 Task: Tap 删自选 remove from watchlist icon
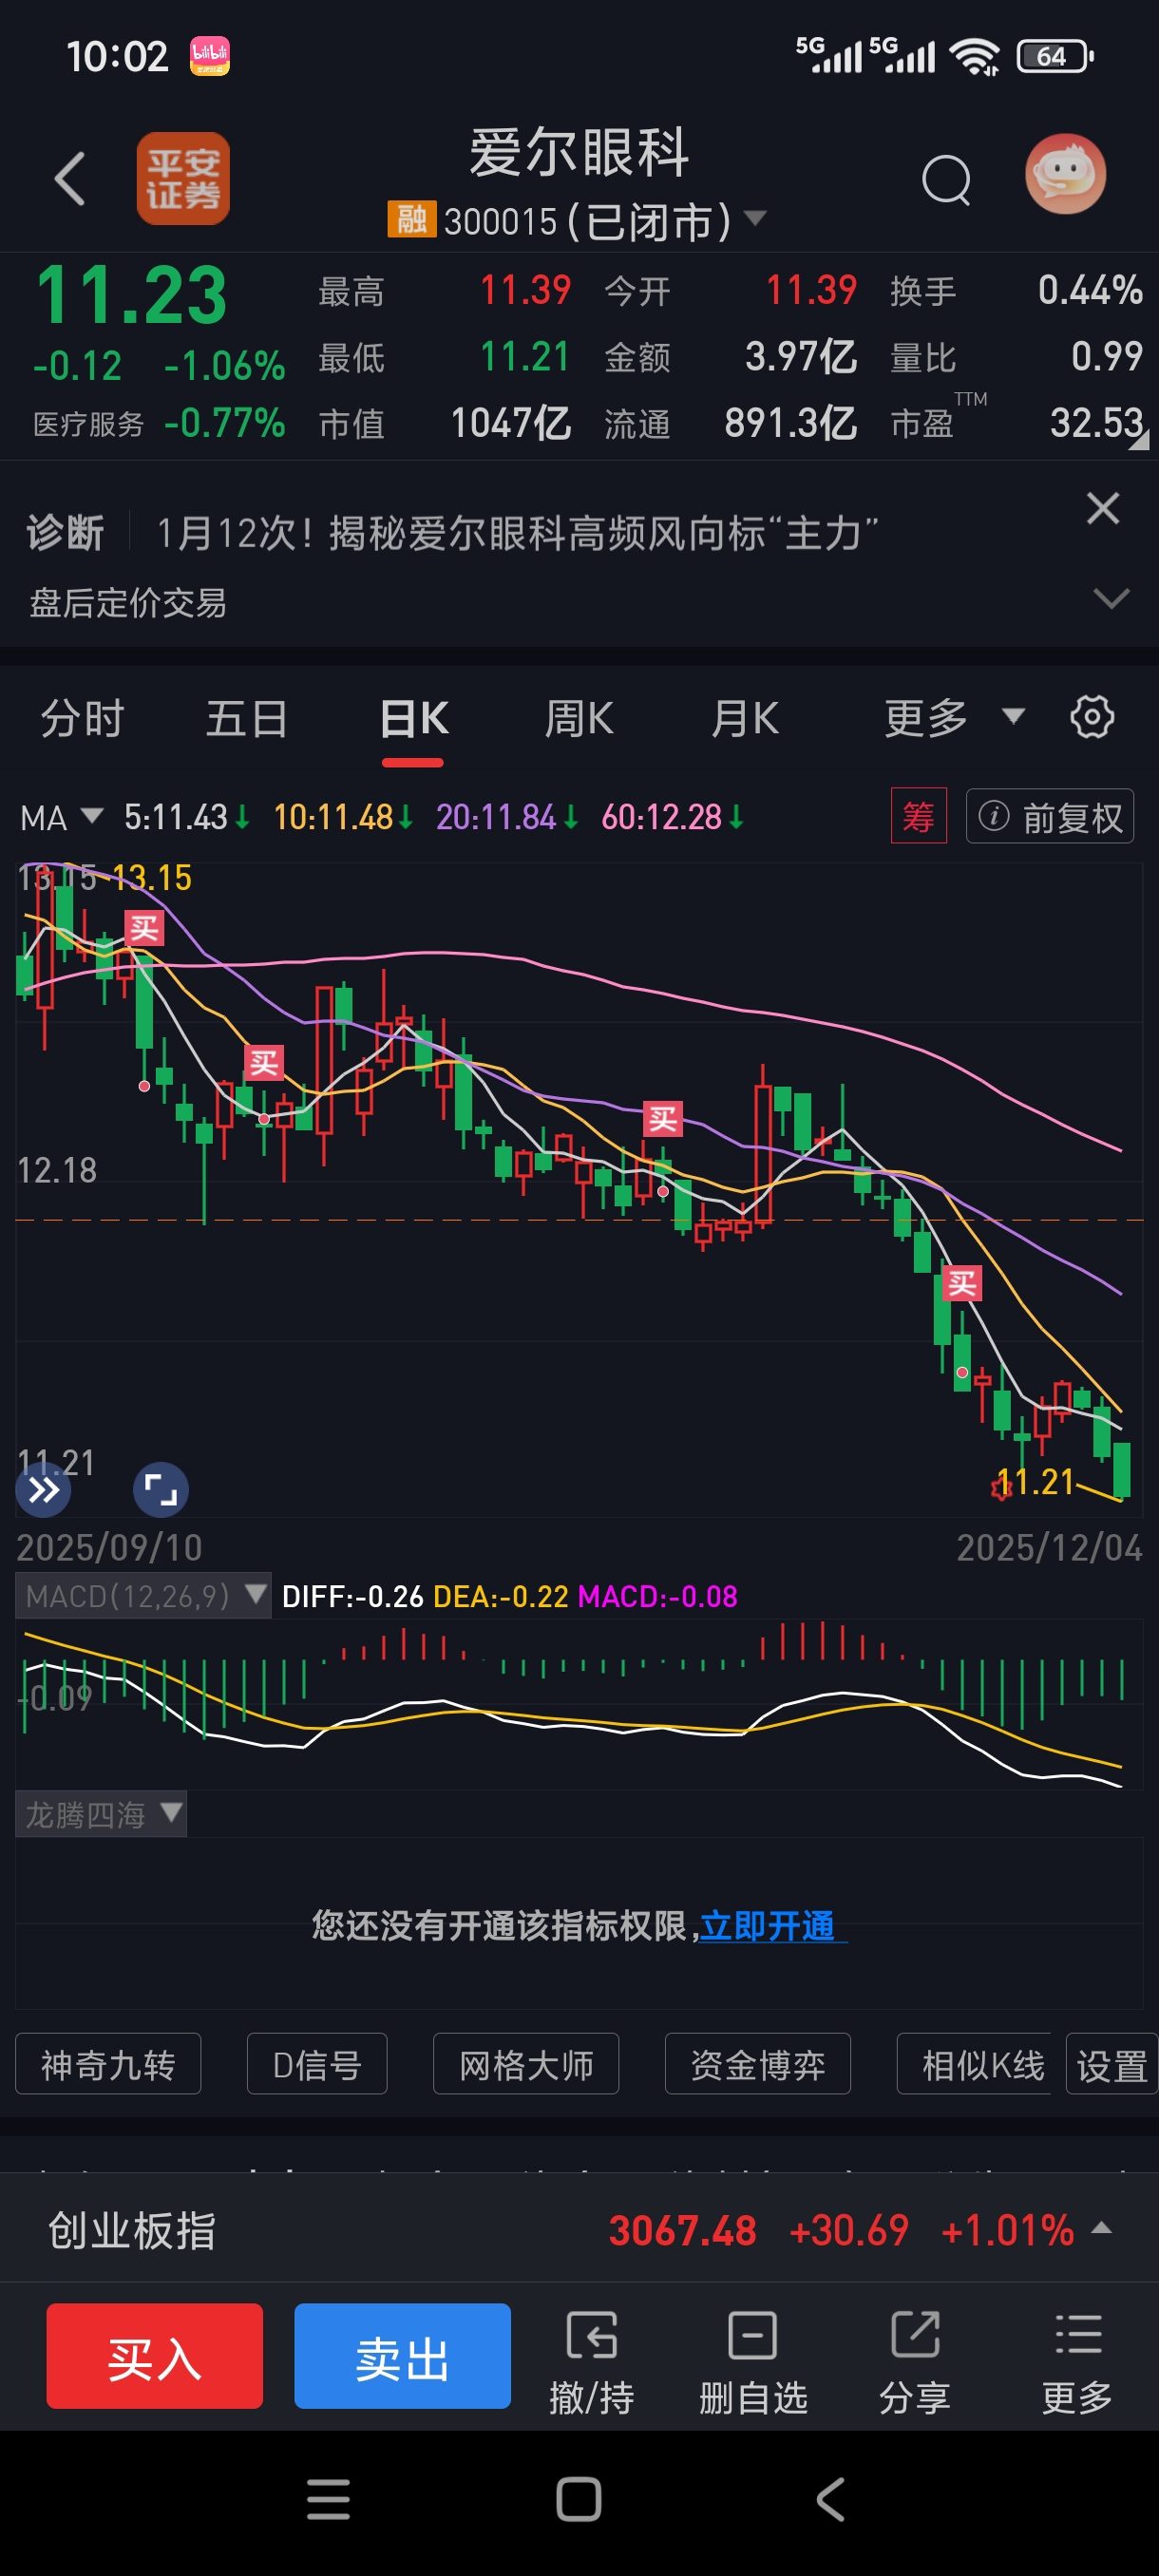click(753, 2364)
